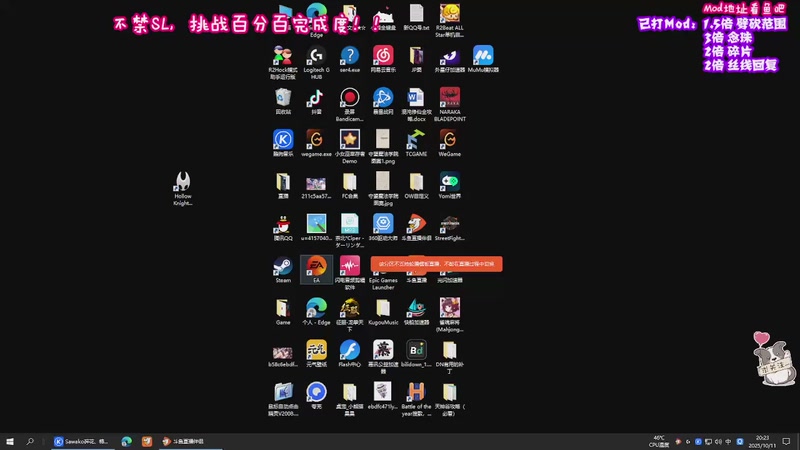Image resolution: width=800 pixels, height=450 pixels.
Task: Click the orange notification banner
Action: pyautogui.click(x=436, y=264)
